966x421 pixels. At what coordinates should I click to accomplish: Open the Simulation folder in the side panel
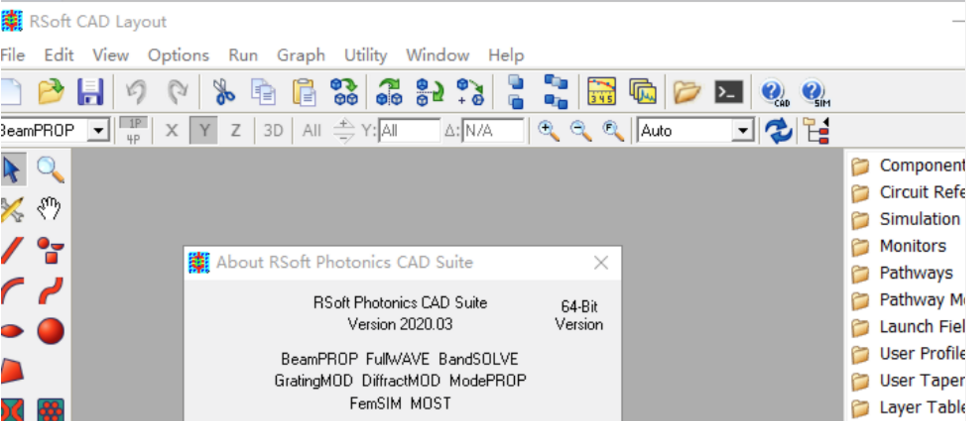[x=907, y=219]
